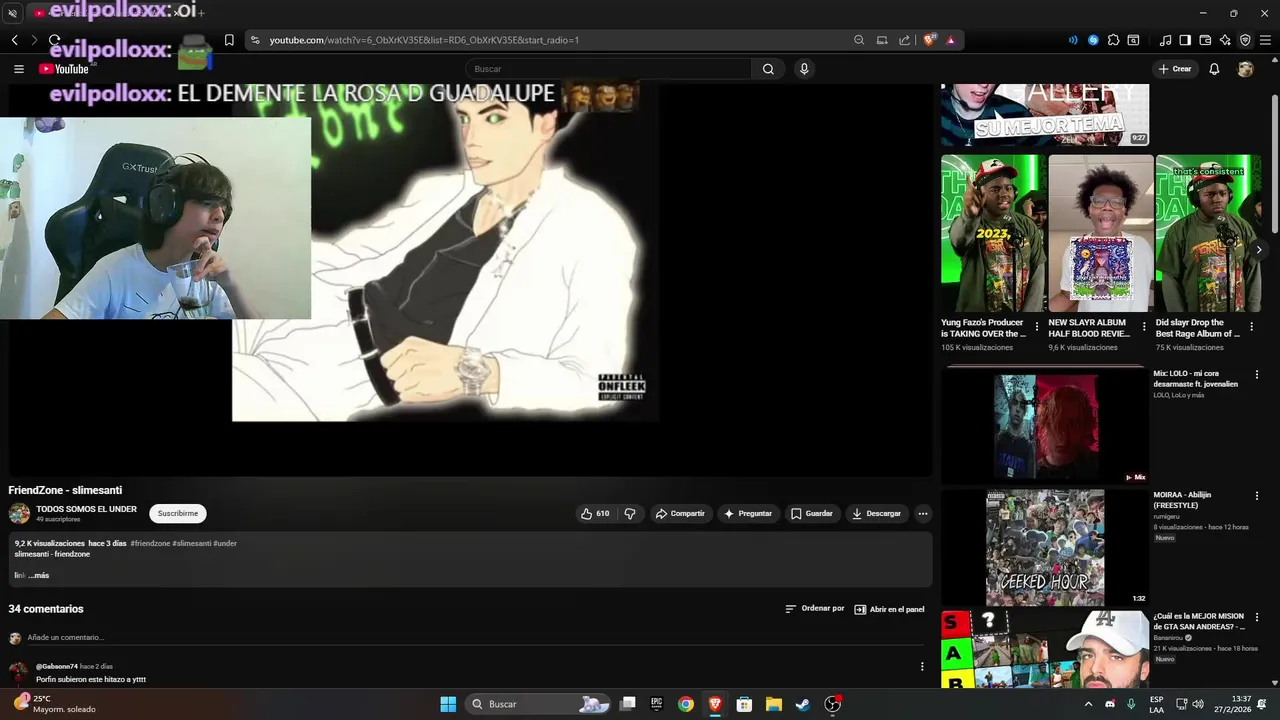Open the Brave Shields lion icon

[929, 40]
